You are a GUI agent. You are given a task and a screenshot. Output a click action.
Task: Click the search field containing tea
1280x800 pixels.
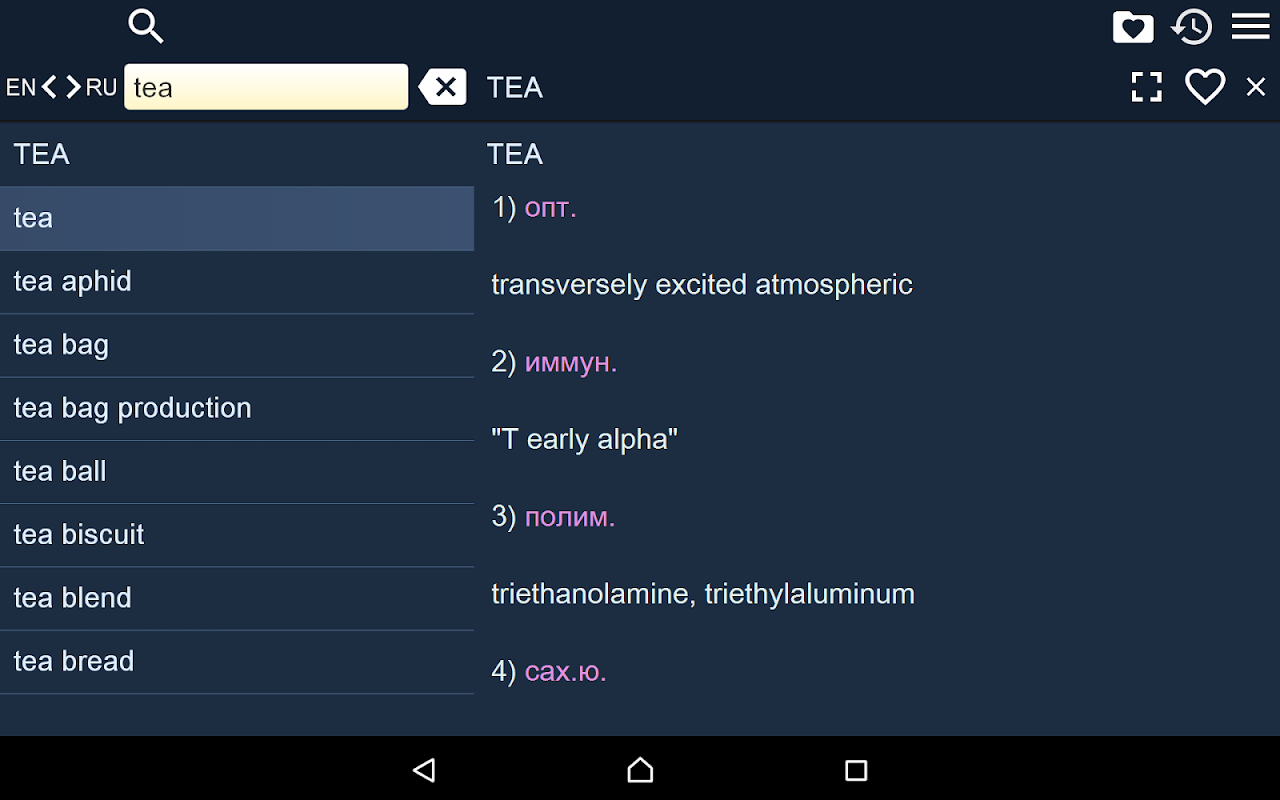(266, 87)
